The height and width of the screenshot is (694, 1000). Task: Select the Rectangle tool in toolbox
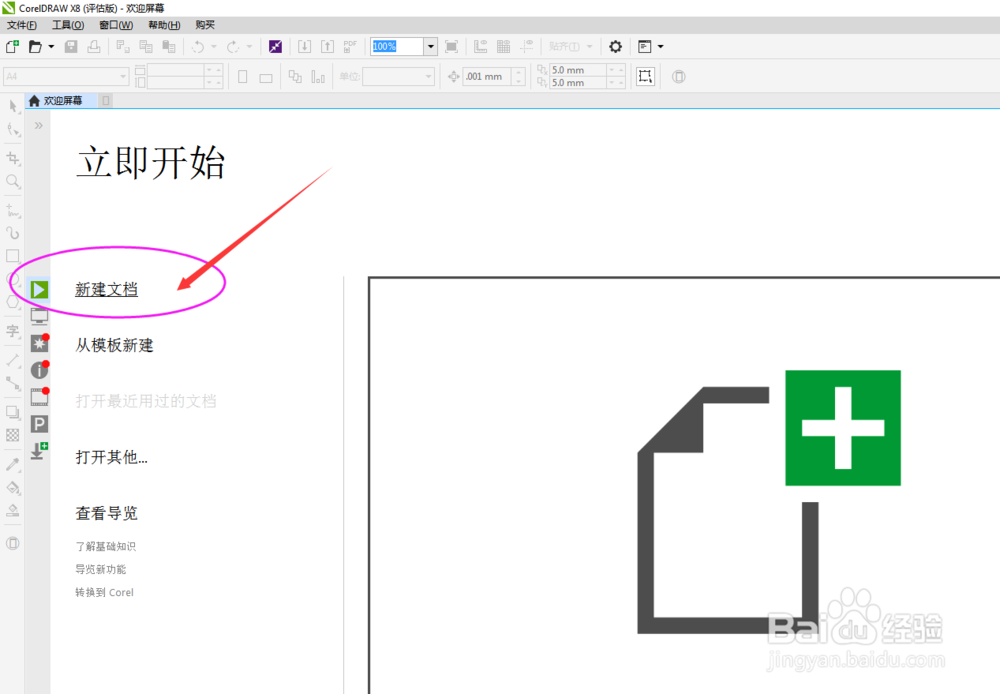(13, 256)
